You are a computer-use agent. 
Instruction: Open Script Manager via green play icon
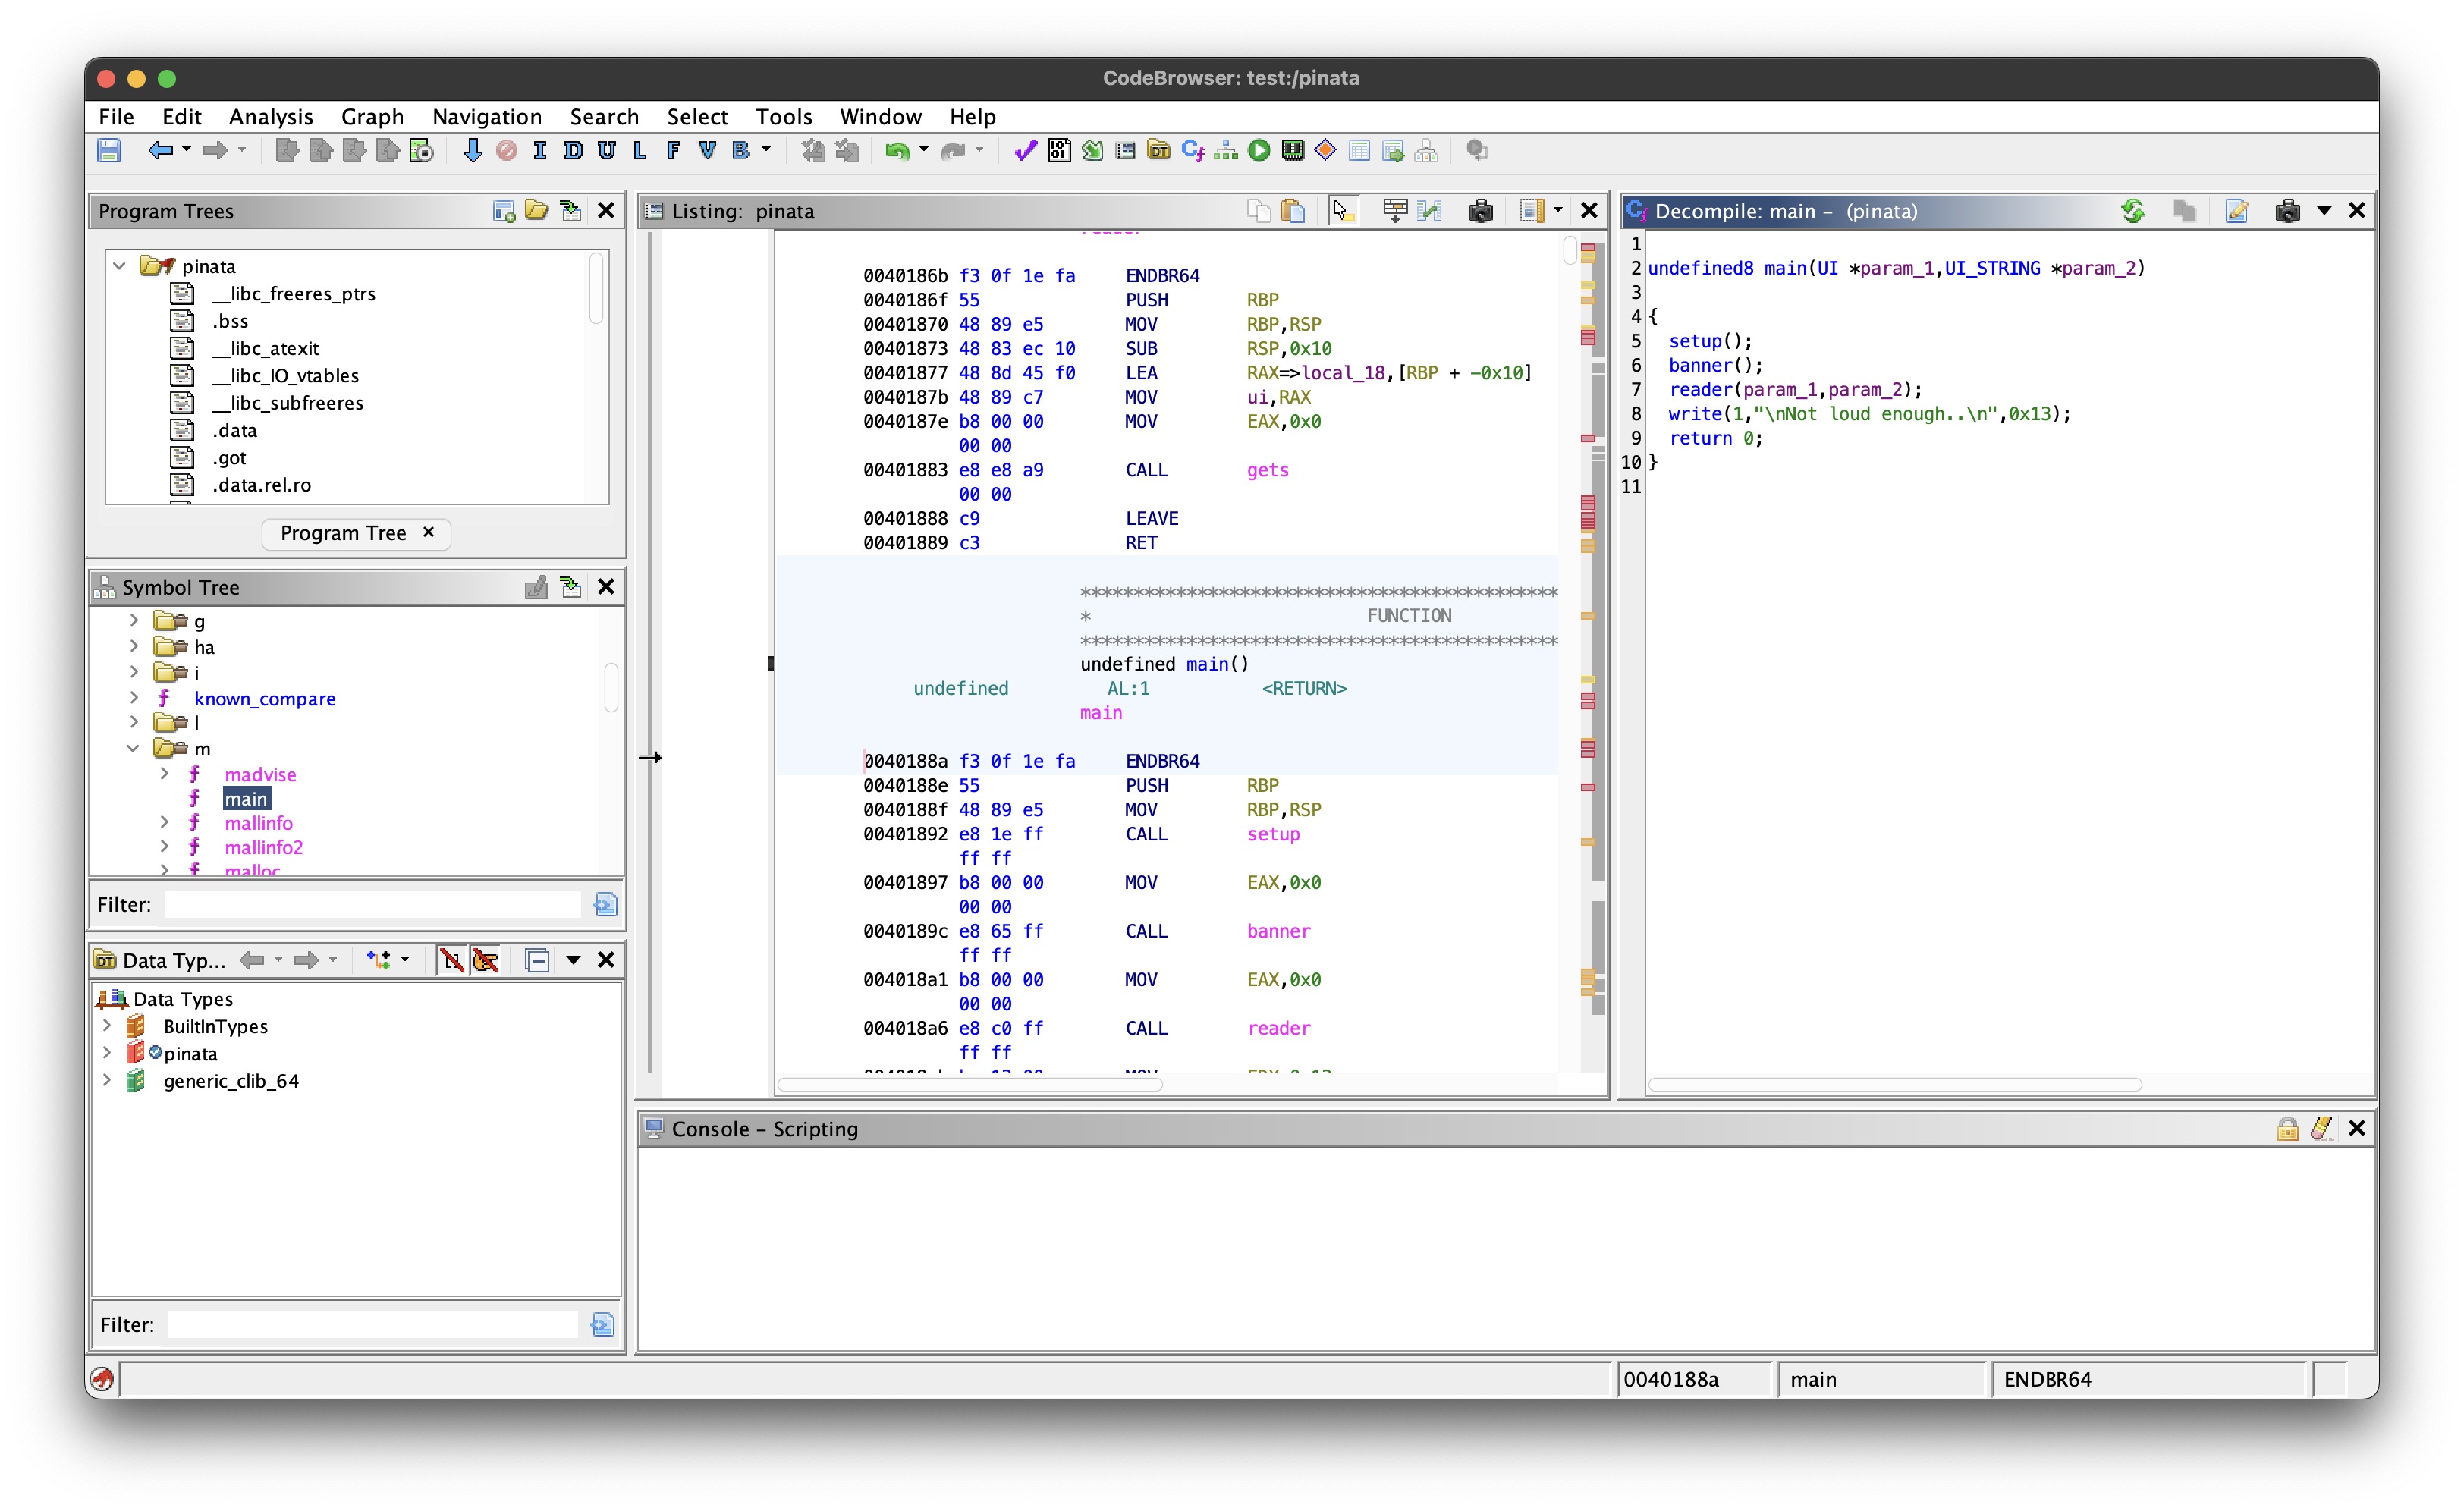1259,151
